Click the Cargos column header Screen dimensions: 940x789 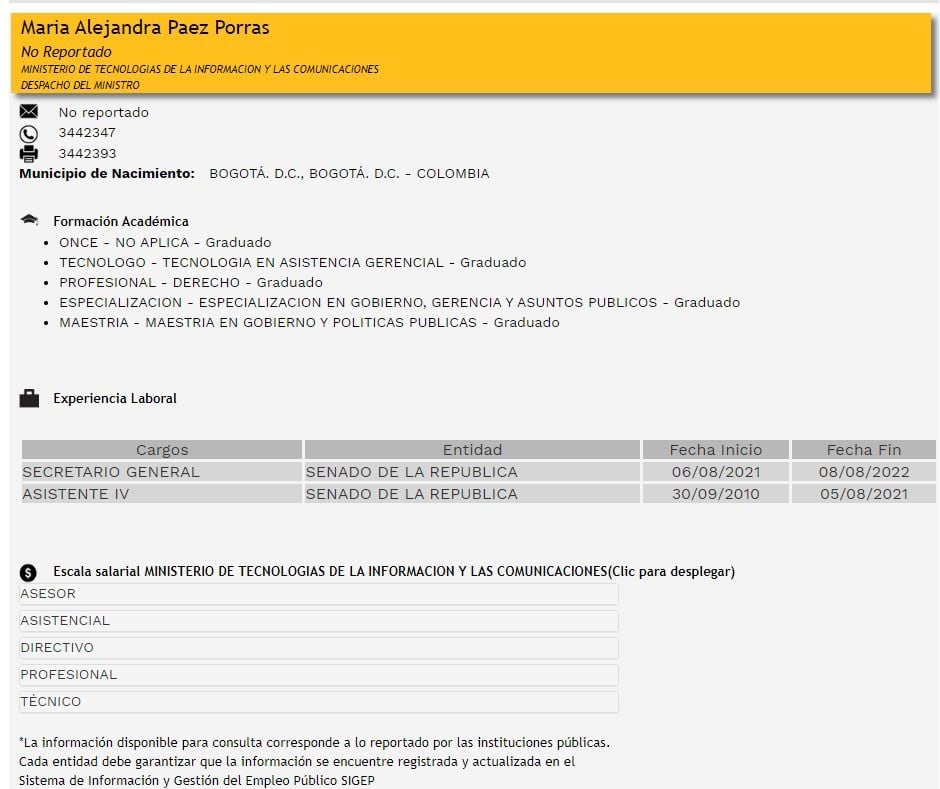coord(162,450)
